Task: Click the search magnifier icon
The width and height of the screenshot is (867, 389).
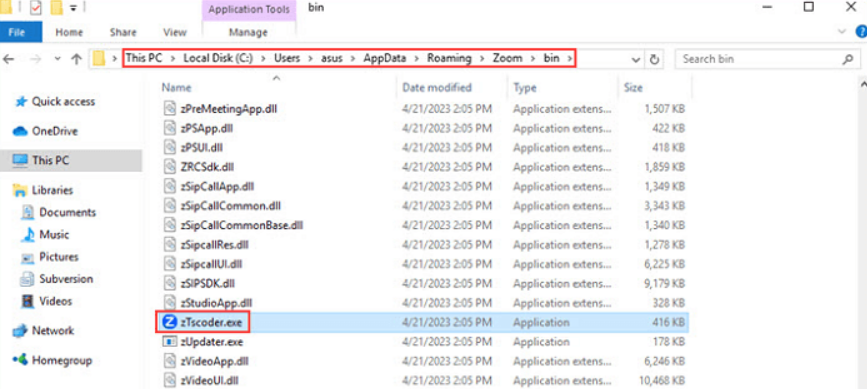Action: point(847,59)
